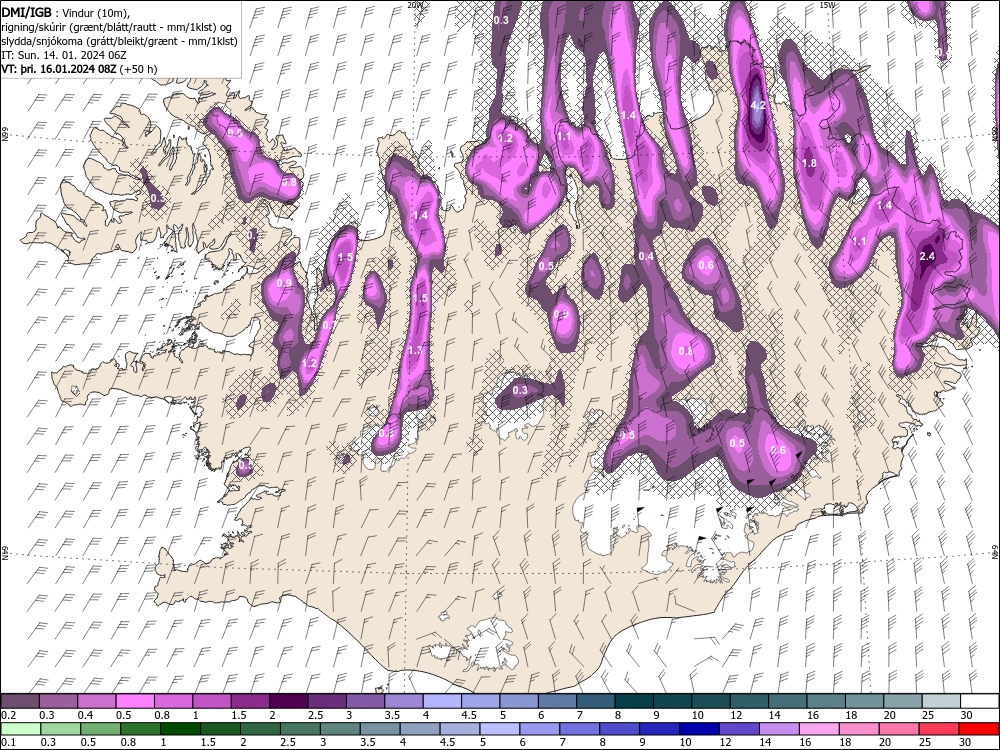1000x750 pixels.
Task: Click the 3.5 label in the bottom legend row
Action: click(x=367, y=742)
